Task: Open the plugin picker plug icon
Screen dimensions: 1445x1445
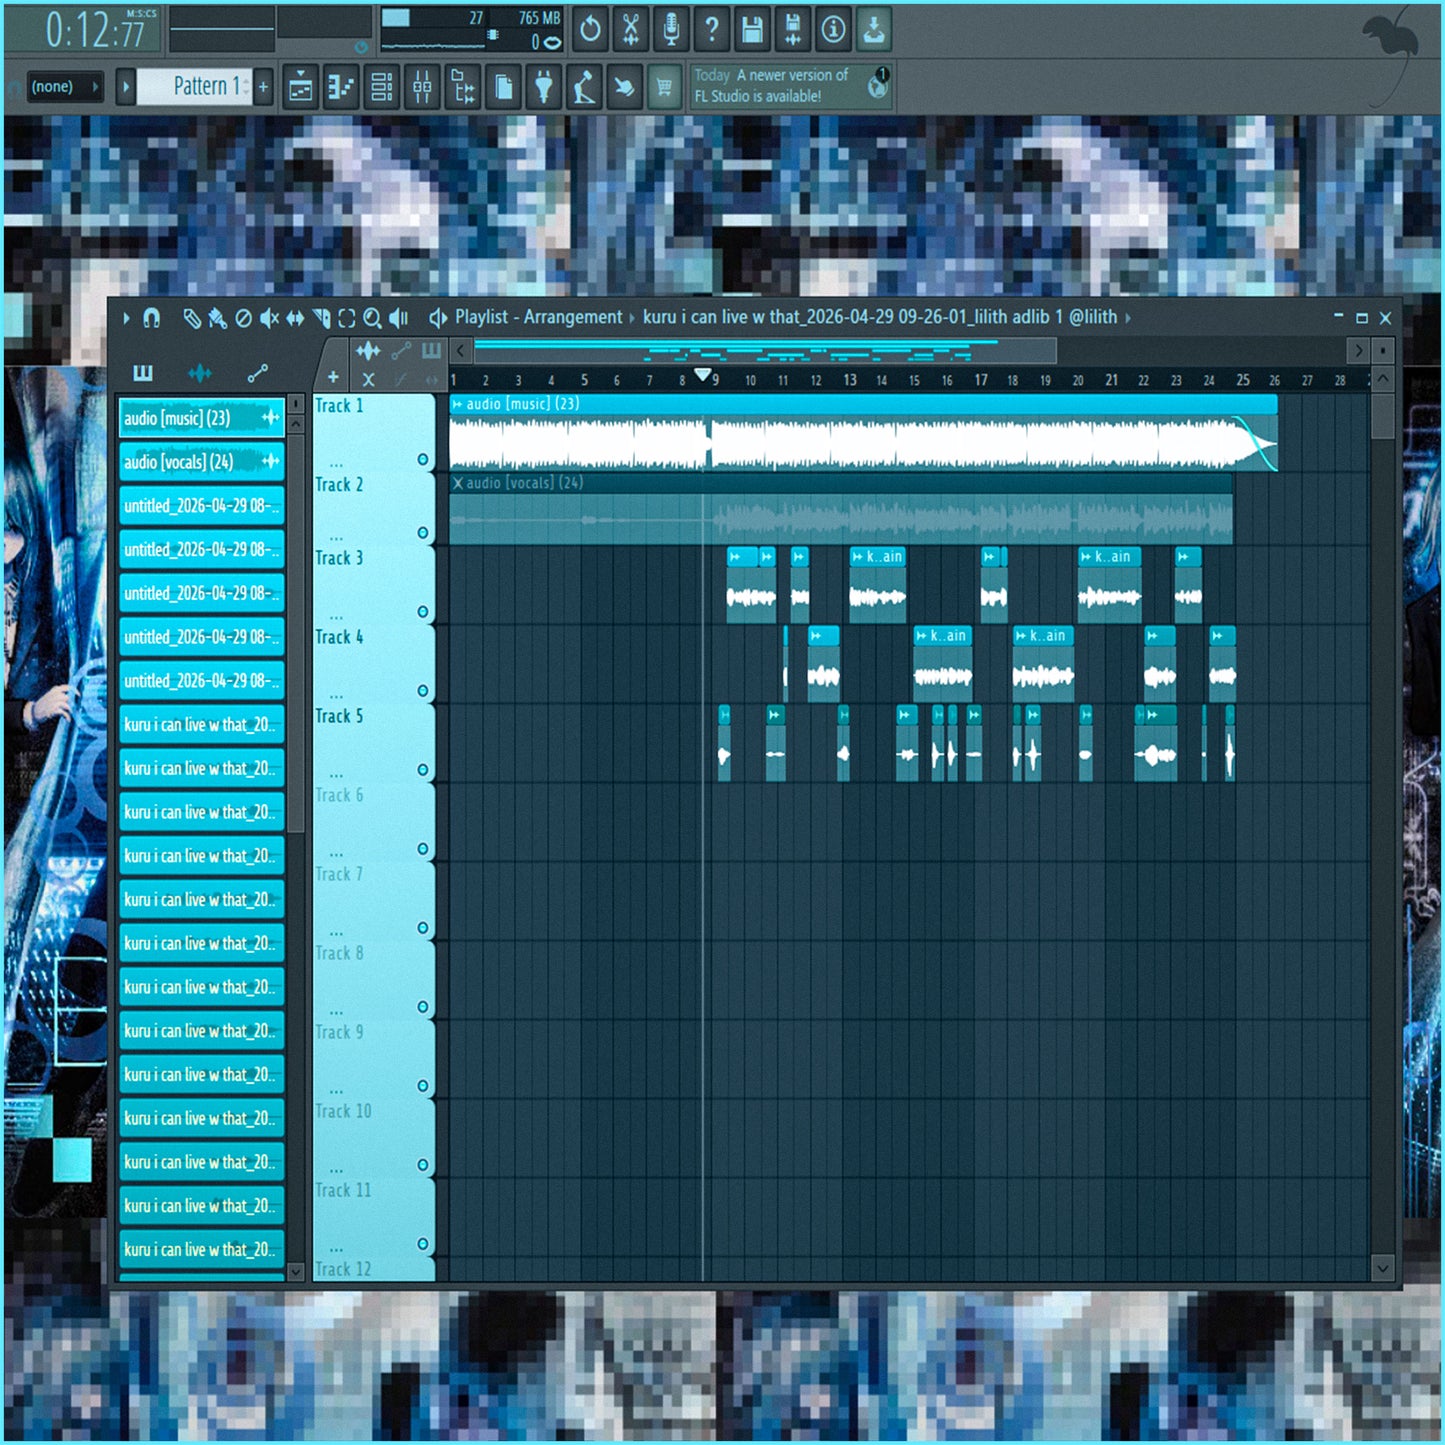Action: tap(544, 88)
